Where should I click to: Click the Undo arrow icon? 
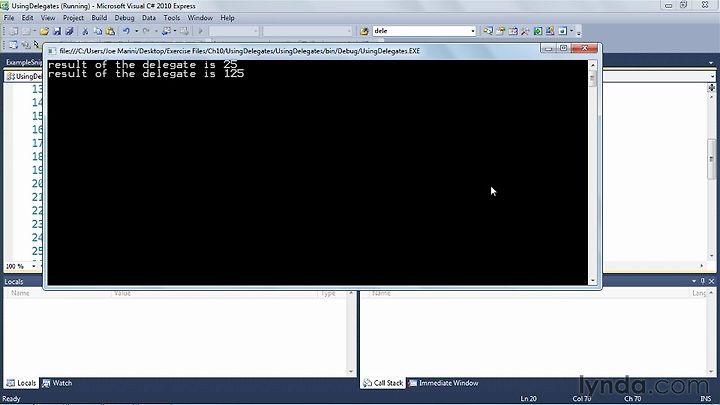pos(126,31)
